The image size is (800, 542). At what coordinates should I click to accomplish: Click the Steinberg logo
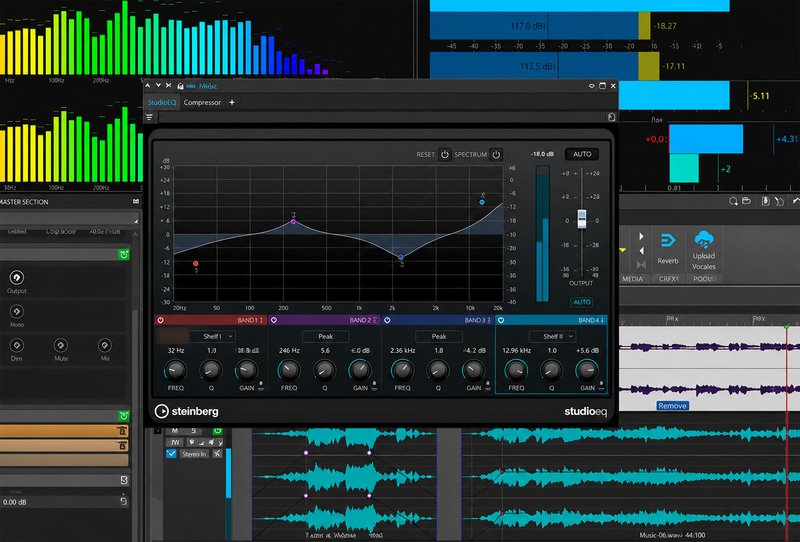(186, 411)
